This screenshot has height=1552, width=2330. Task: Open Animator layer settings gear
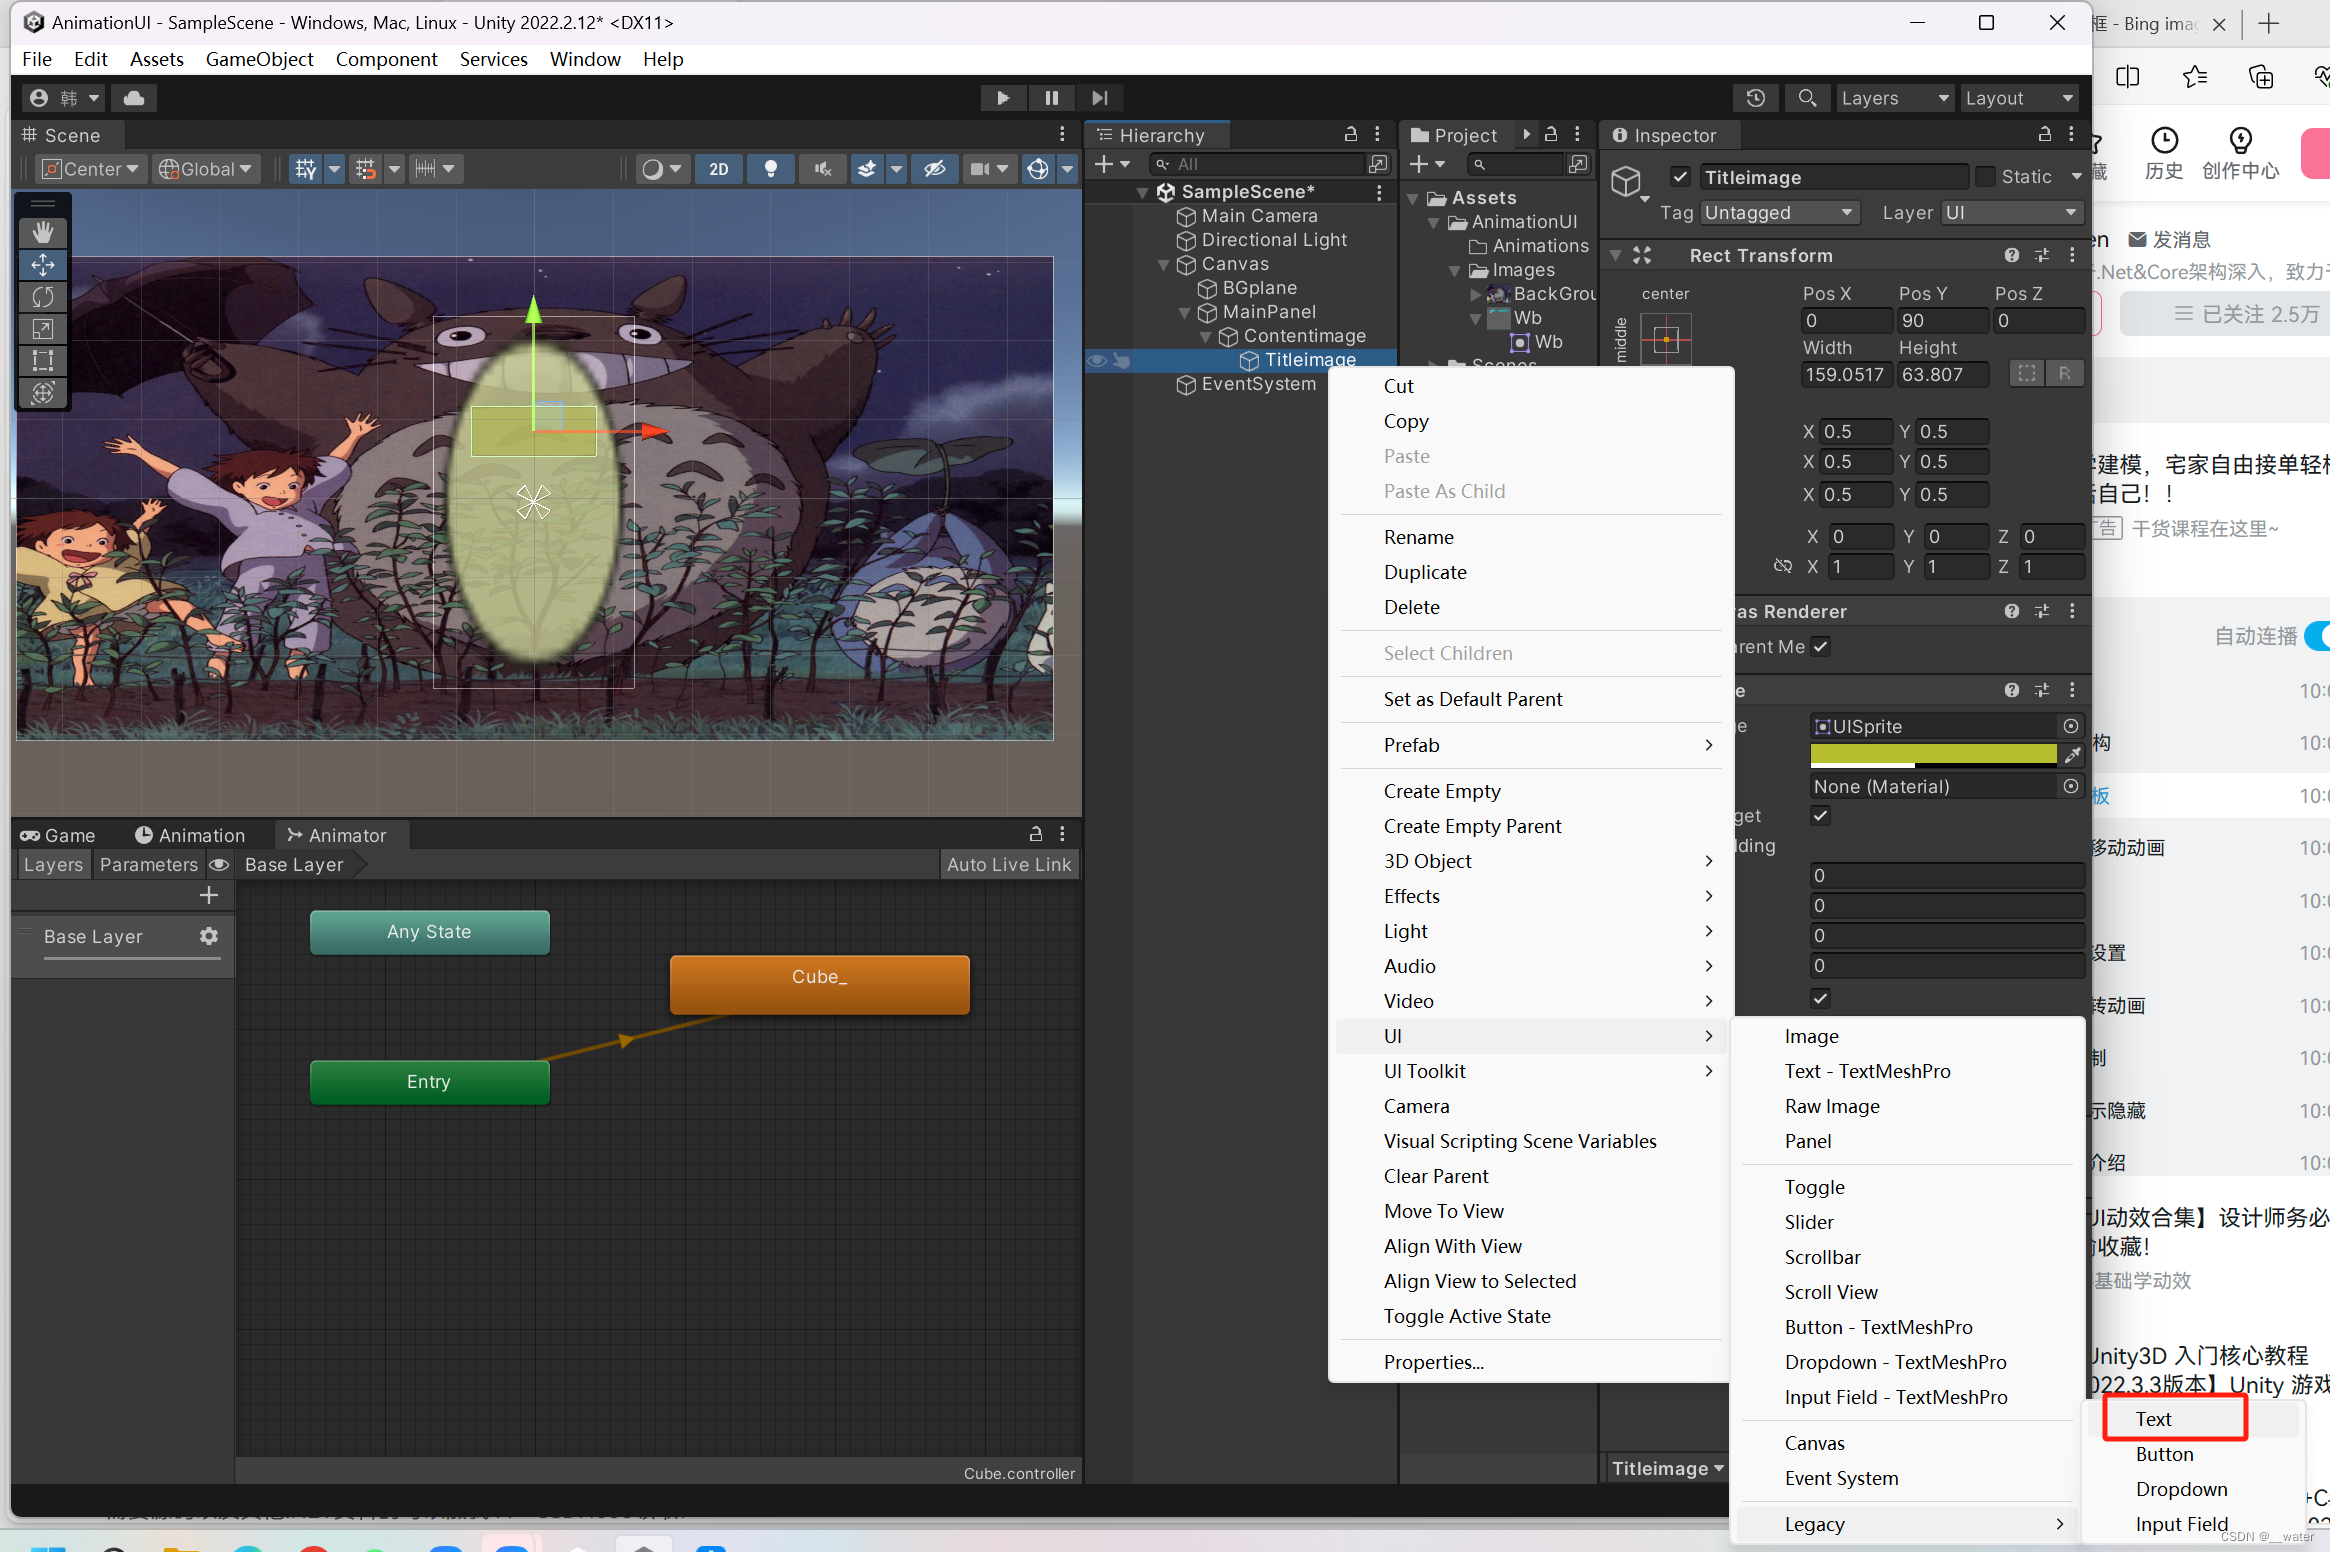tap(209, 936)
